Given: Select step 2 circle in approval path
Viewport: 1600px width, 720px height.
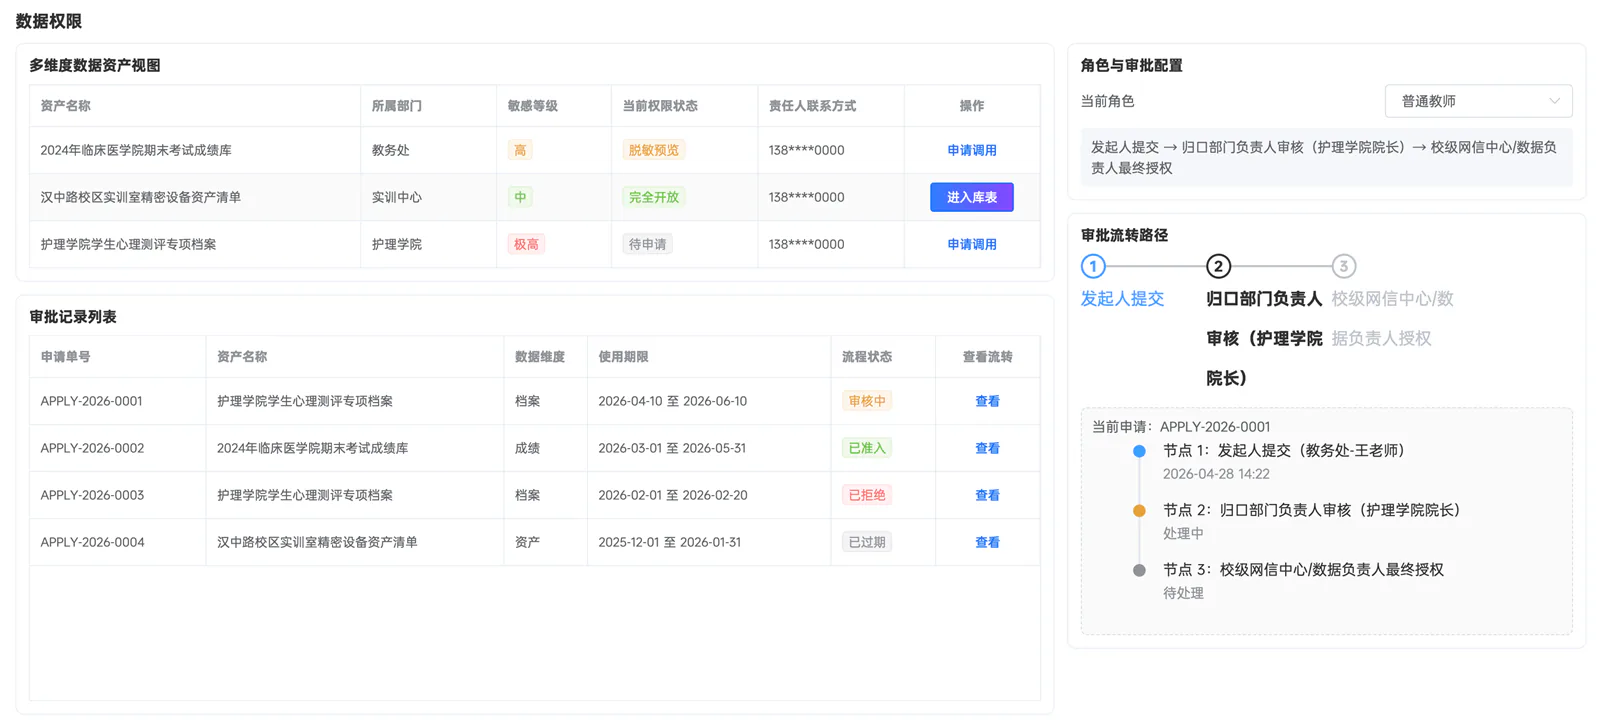Looking at the screenshot, I should pos(1218,266).
